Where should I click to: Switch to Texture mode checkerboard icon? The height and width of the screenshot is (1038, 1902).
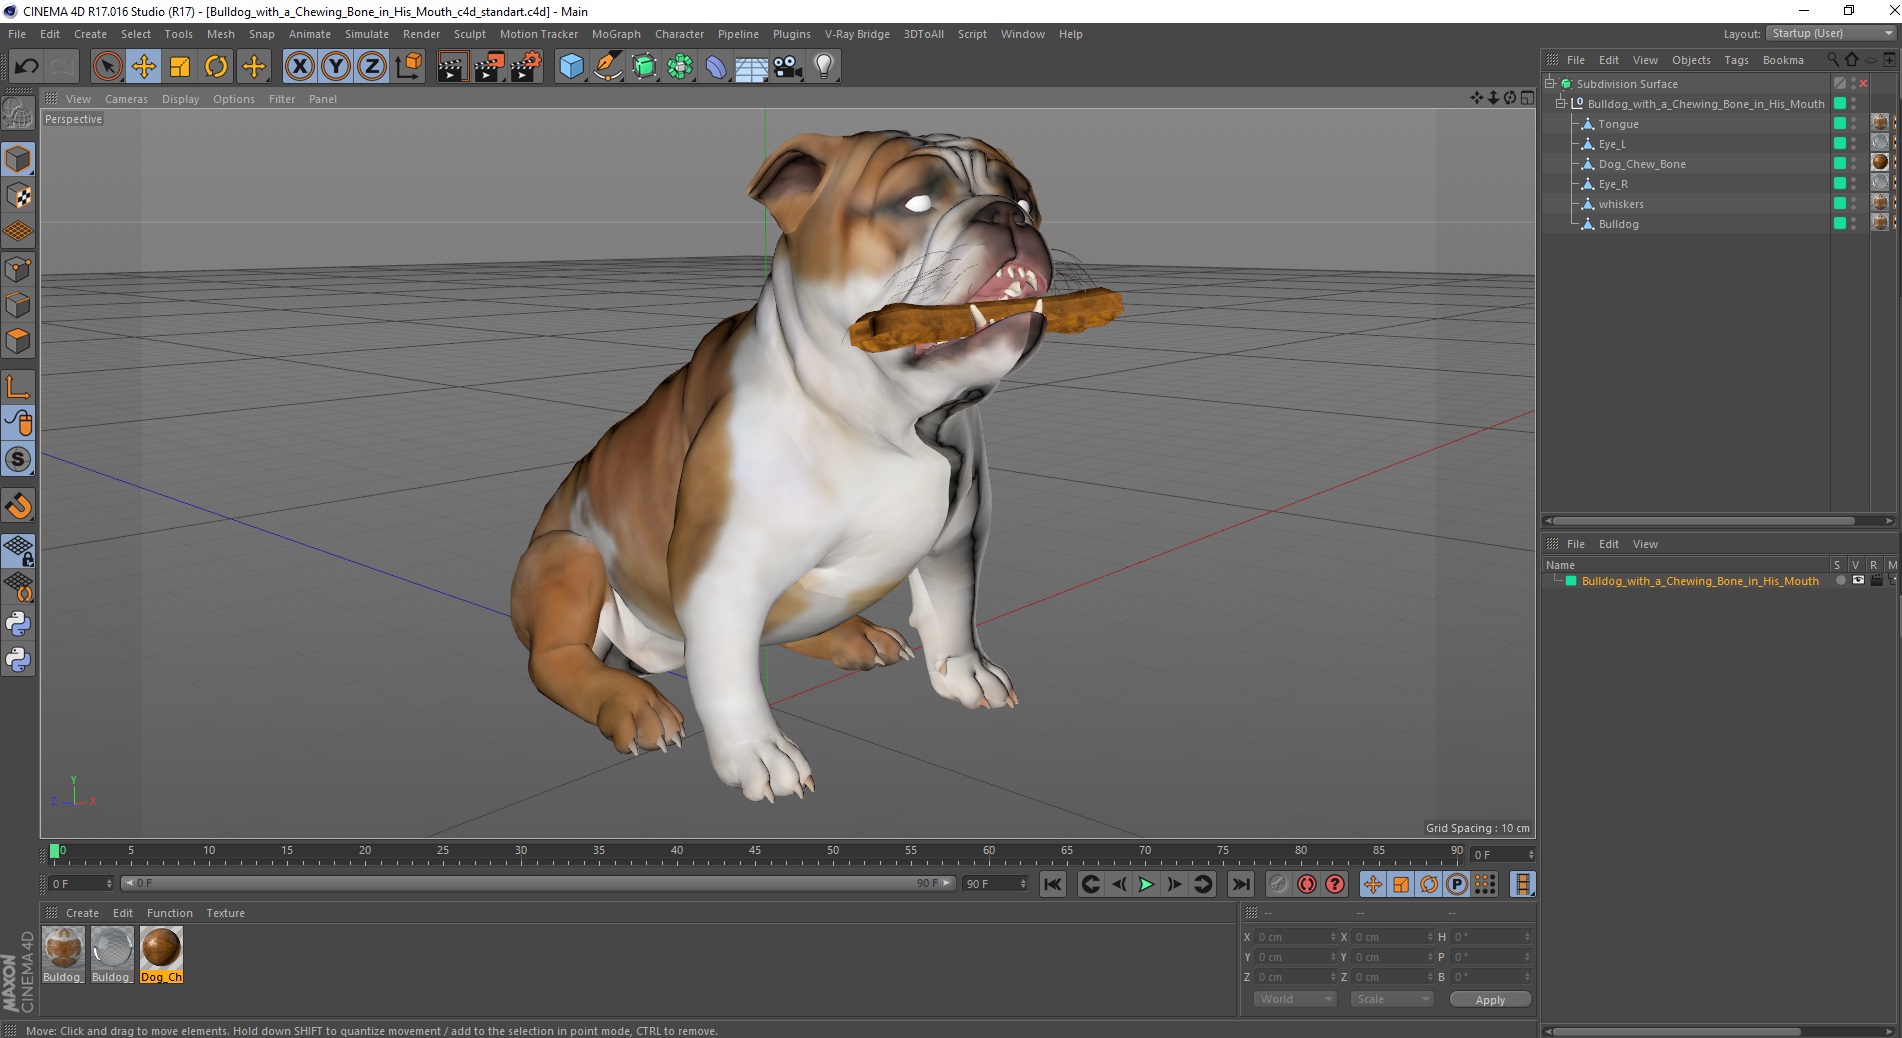coord(18,196)
